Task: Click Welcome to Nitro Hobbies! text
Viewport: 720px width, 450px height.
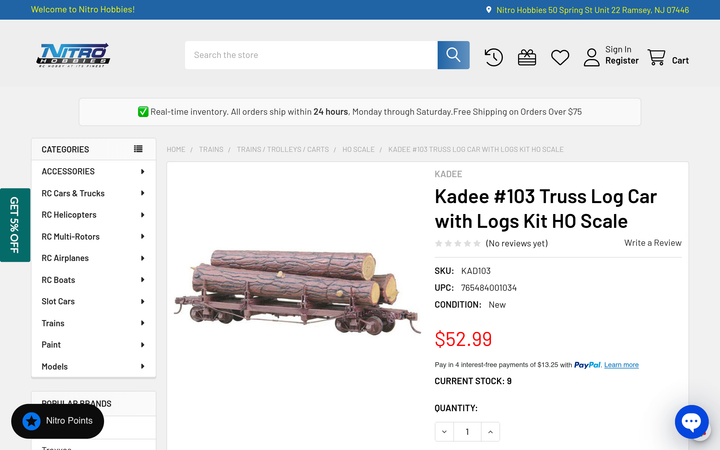Action: point(83,10)
